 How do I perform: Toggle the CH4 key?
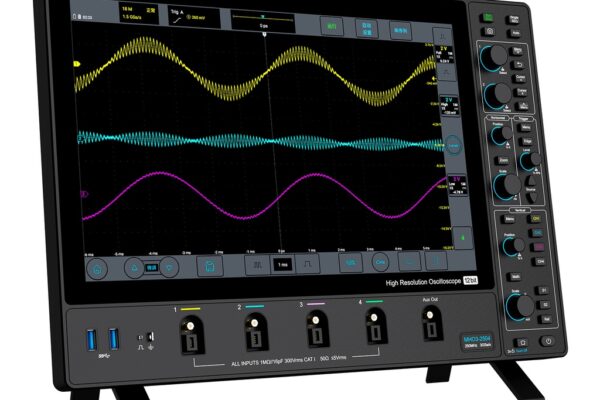coord(540,261)
